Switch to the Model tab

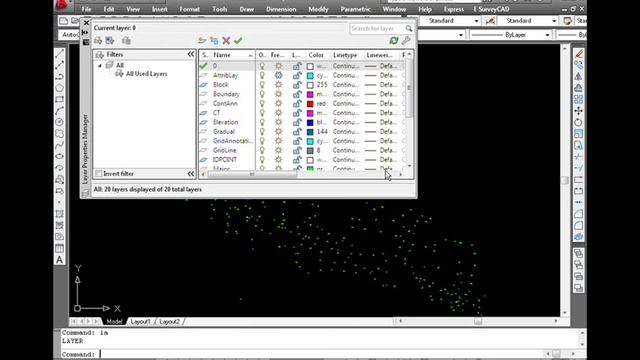tap(114, 322)
